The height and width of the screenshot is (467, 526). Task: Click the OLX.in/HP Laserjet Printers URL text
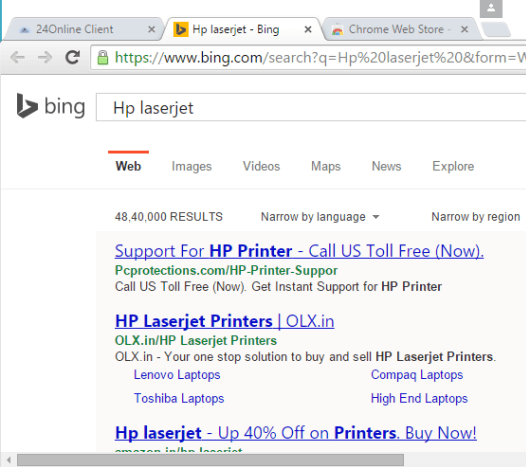196,341
